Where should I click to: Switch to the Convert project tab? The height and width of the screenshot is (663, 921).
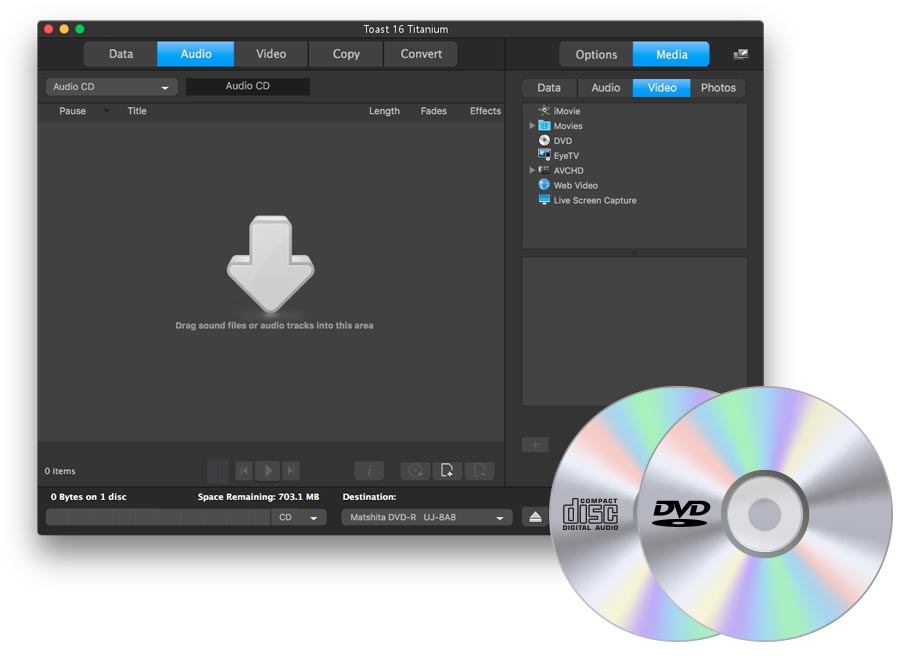tap(421, 54)
